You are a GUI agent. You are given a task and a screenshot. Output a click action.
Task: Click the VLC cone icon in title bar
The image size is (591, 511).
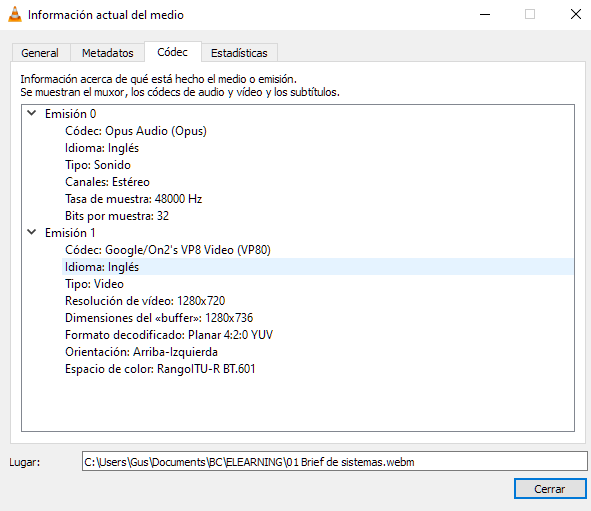point(15,14)
